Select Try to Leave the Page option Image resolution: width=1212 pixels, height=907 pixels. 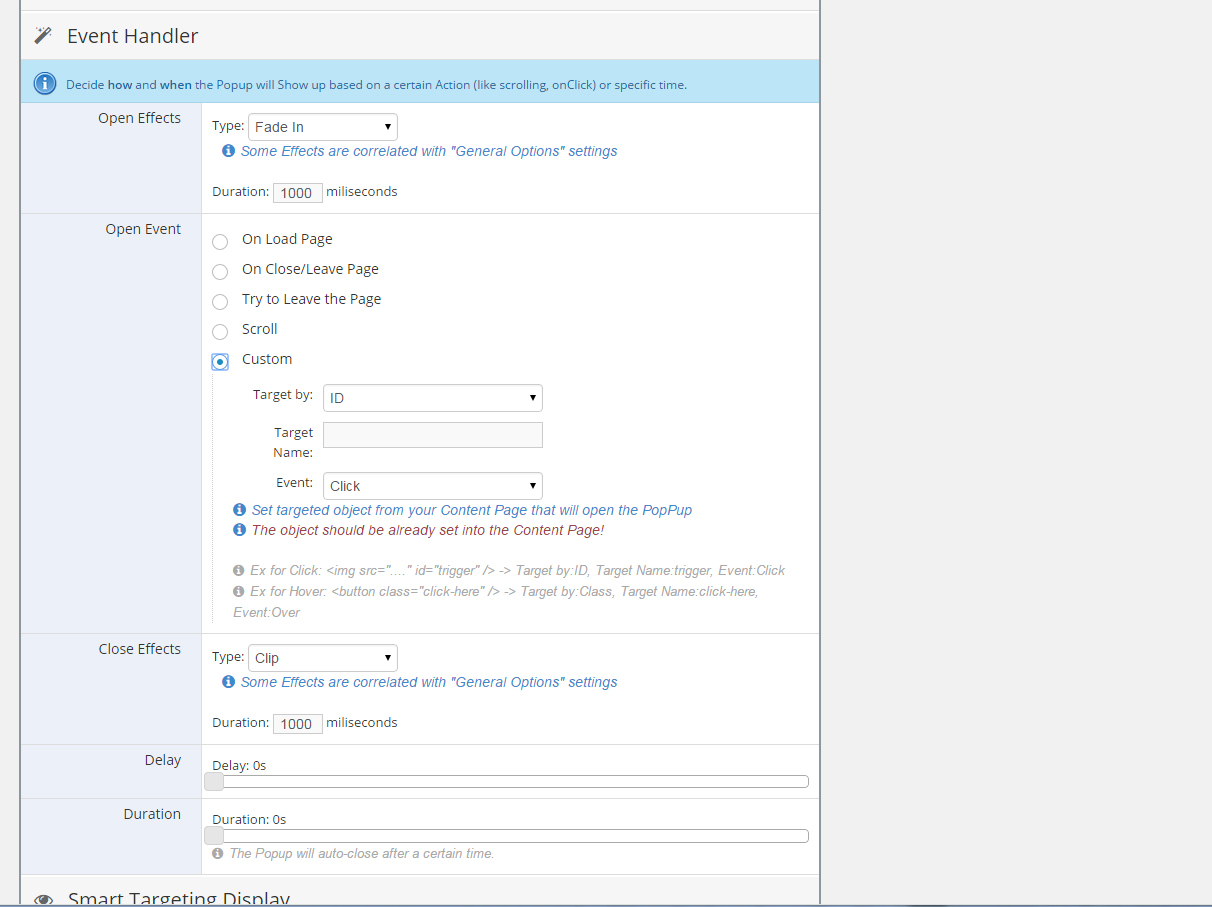220,301
